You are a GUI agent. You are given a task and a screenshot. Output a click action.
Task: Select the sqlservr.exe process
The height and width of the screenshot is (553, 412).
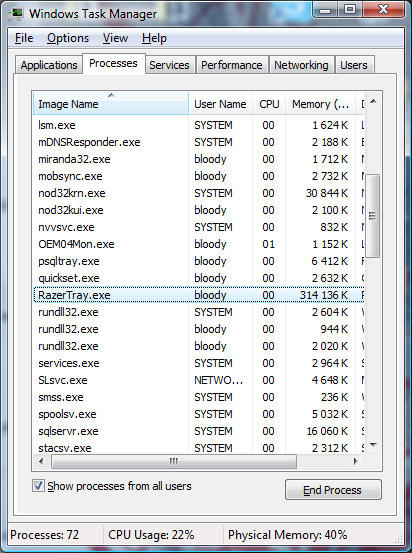(x=199, y=431)
